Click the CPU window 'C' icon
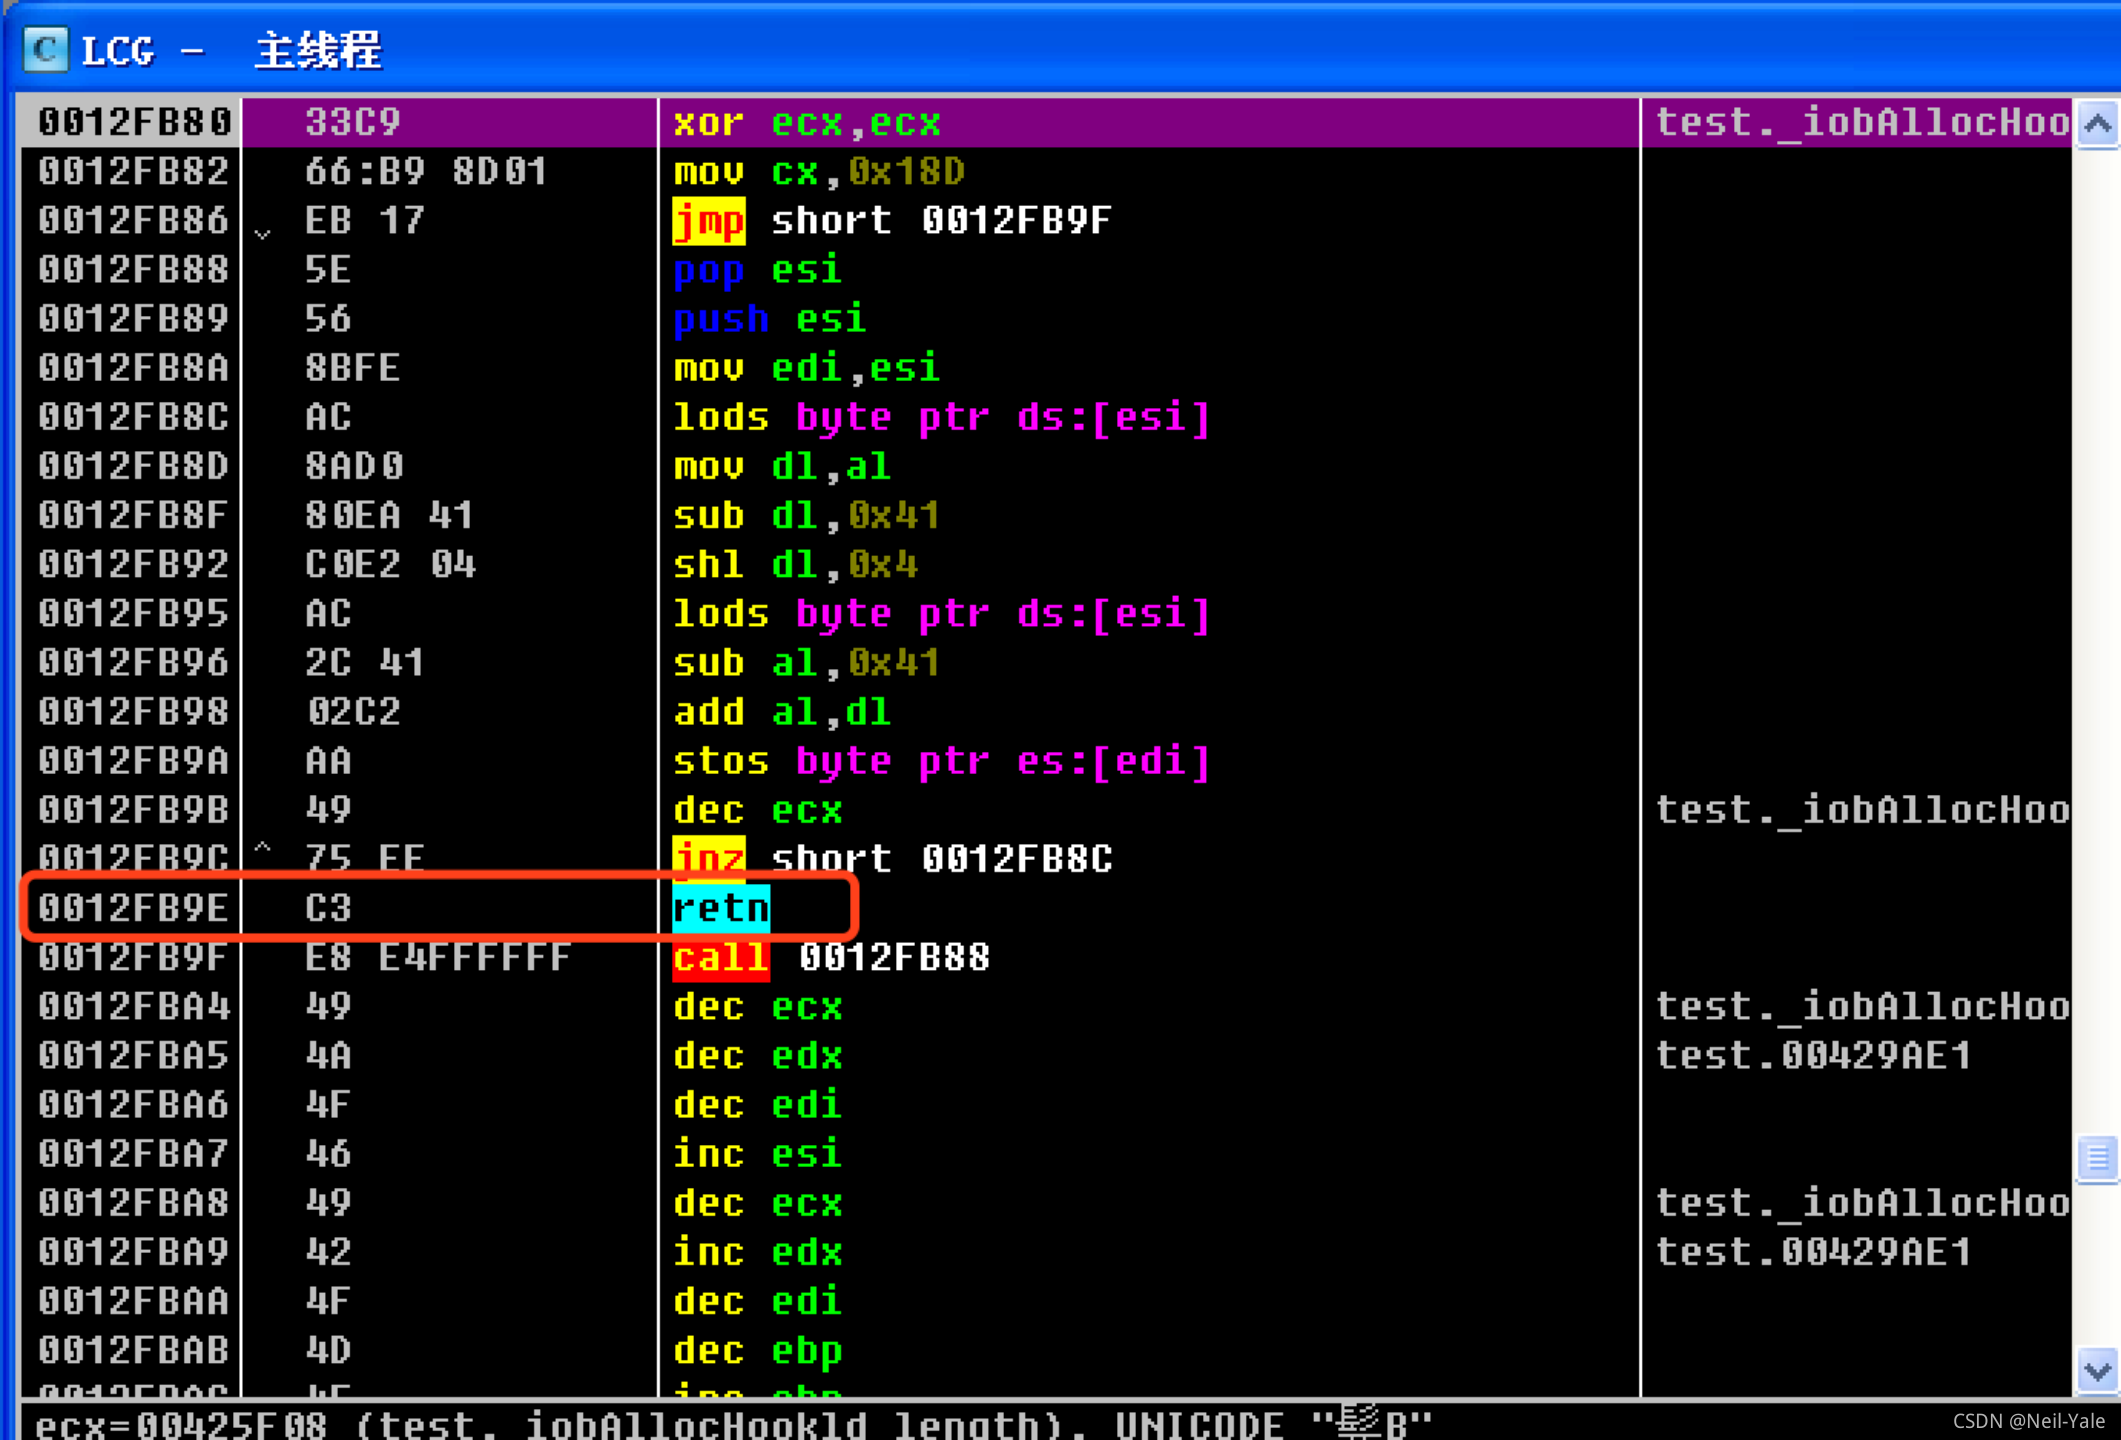Viewport: 2121px width, 1440px height. [x=45, y=49]
